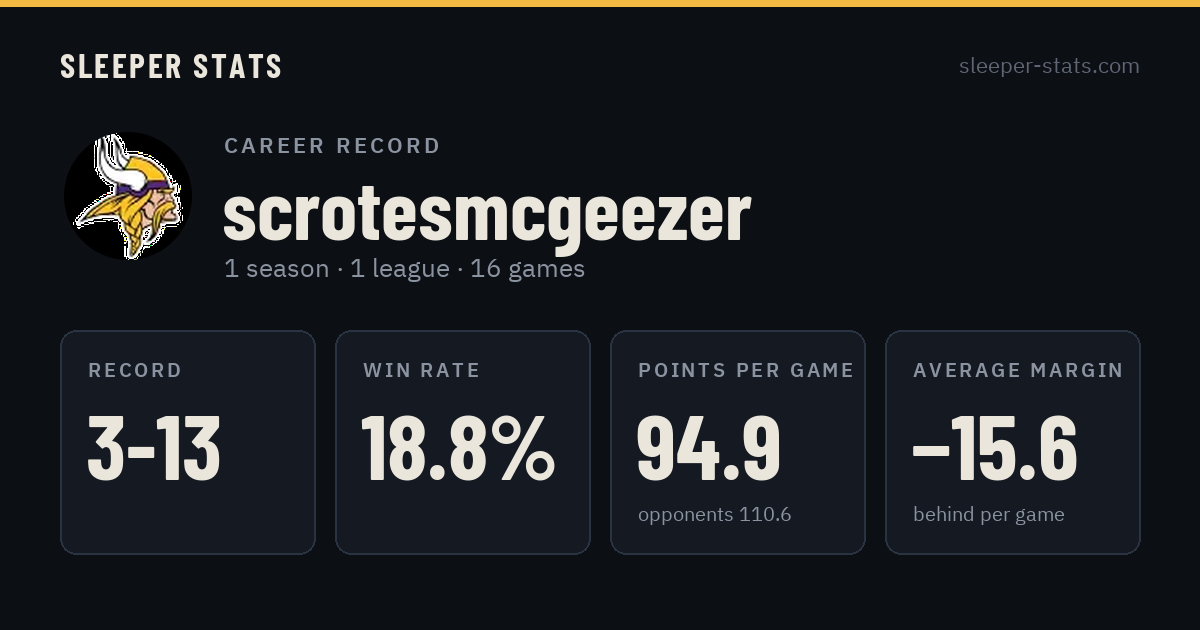The width and height of the screenshot is (1200, 630).
Task: Open the sleeper-stats.com link
Action: (1049, 66)
